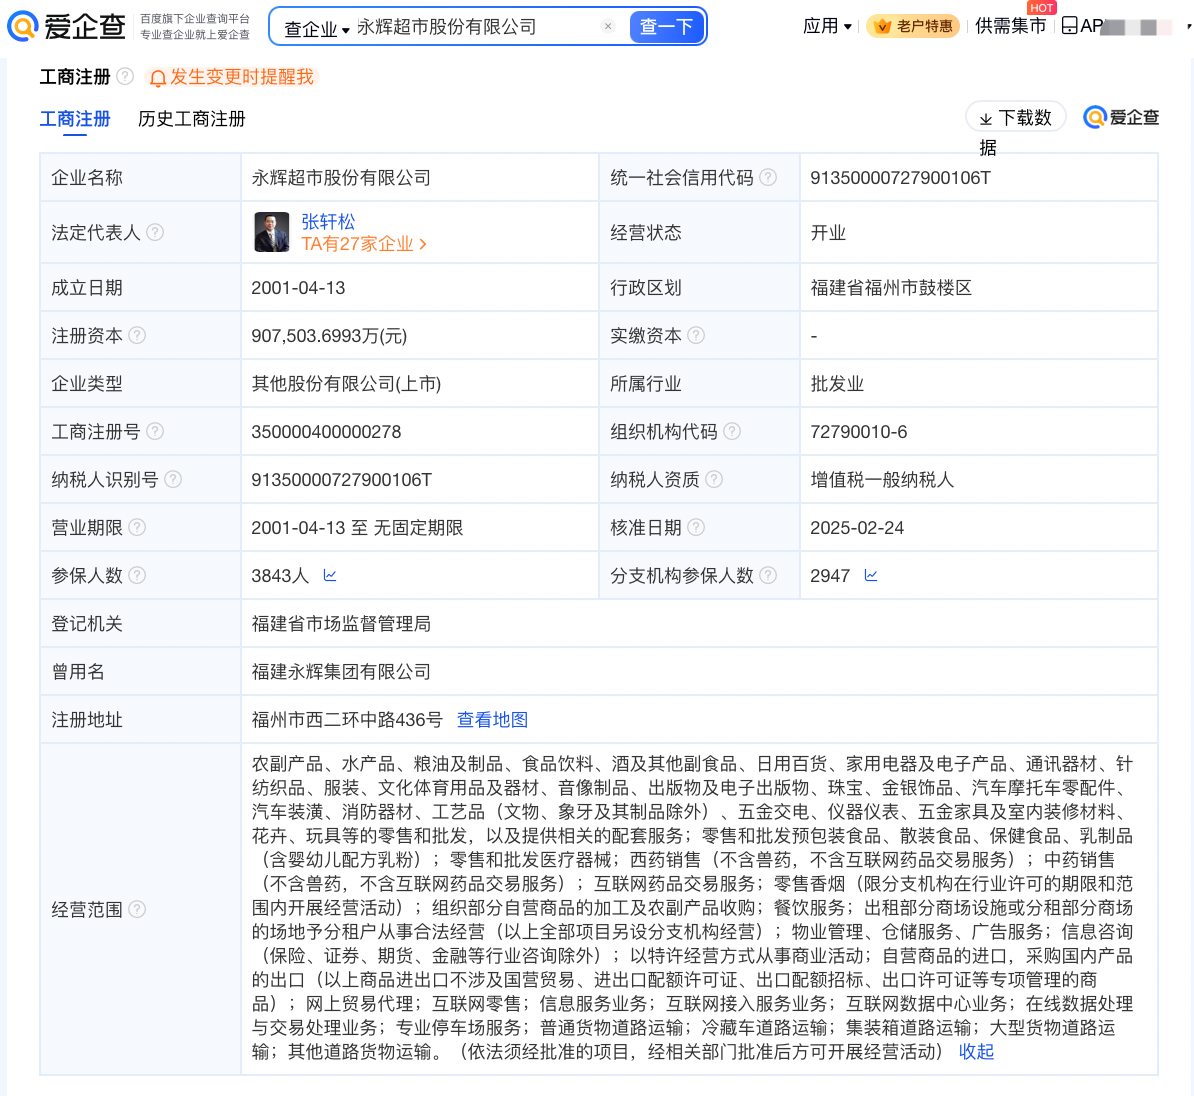1194x1096 pixels.
Task: Click help icon beside 核准日期
Action: click(x=696, y=527)
